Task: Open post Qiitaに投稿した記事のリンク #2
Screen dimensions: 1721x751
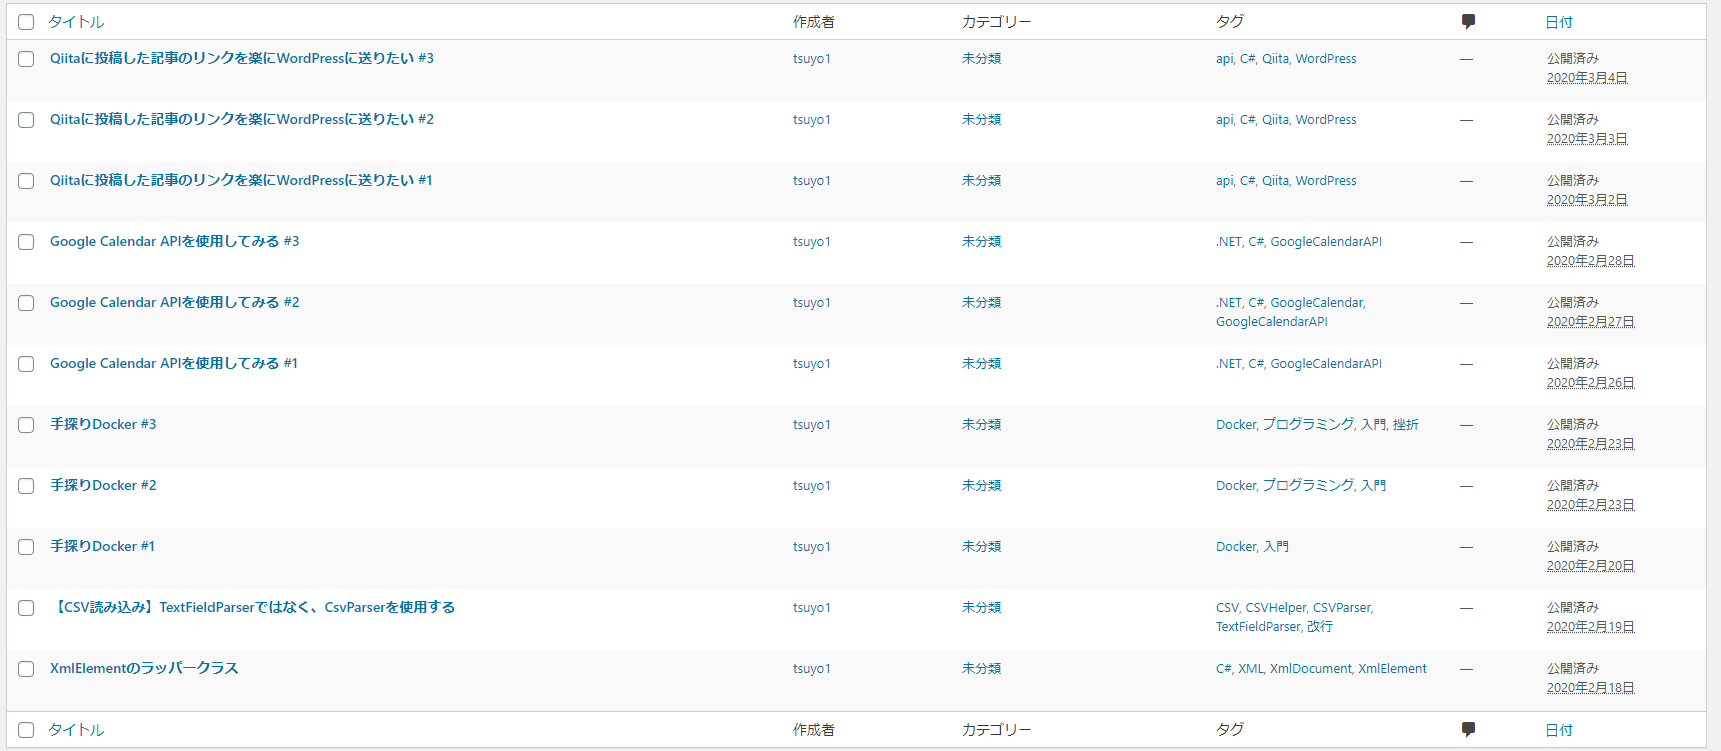Action: pos(242,119)
